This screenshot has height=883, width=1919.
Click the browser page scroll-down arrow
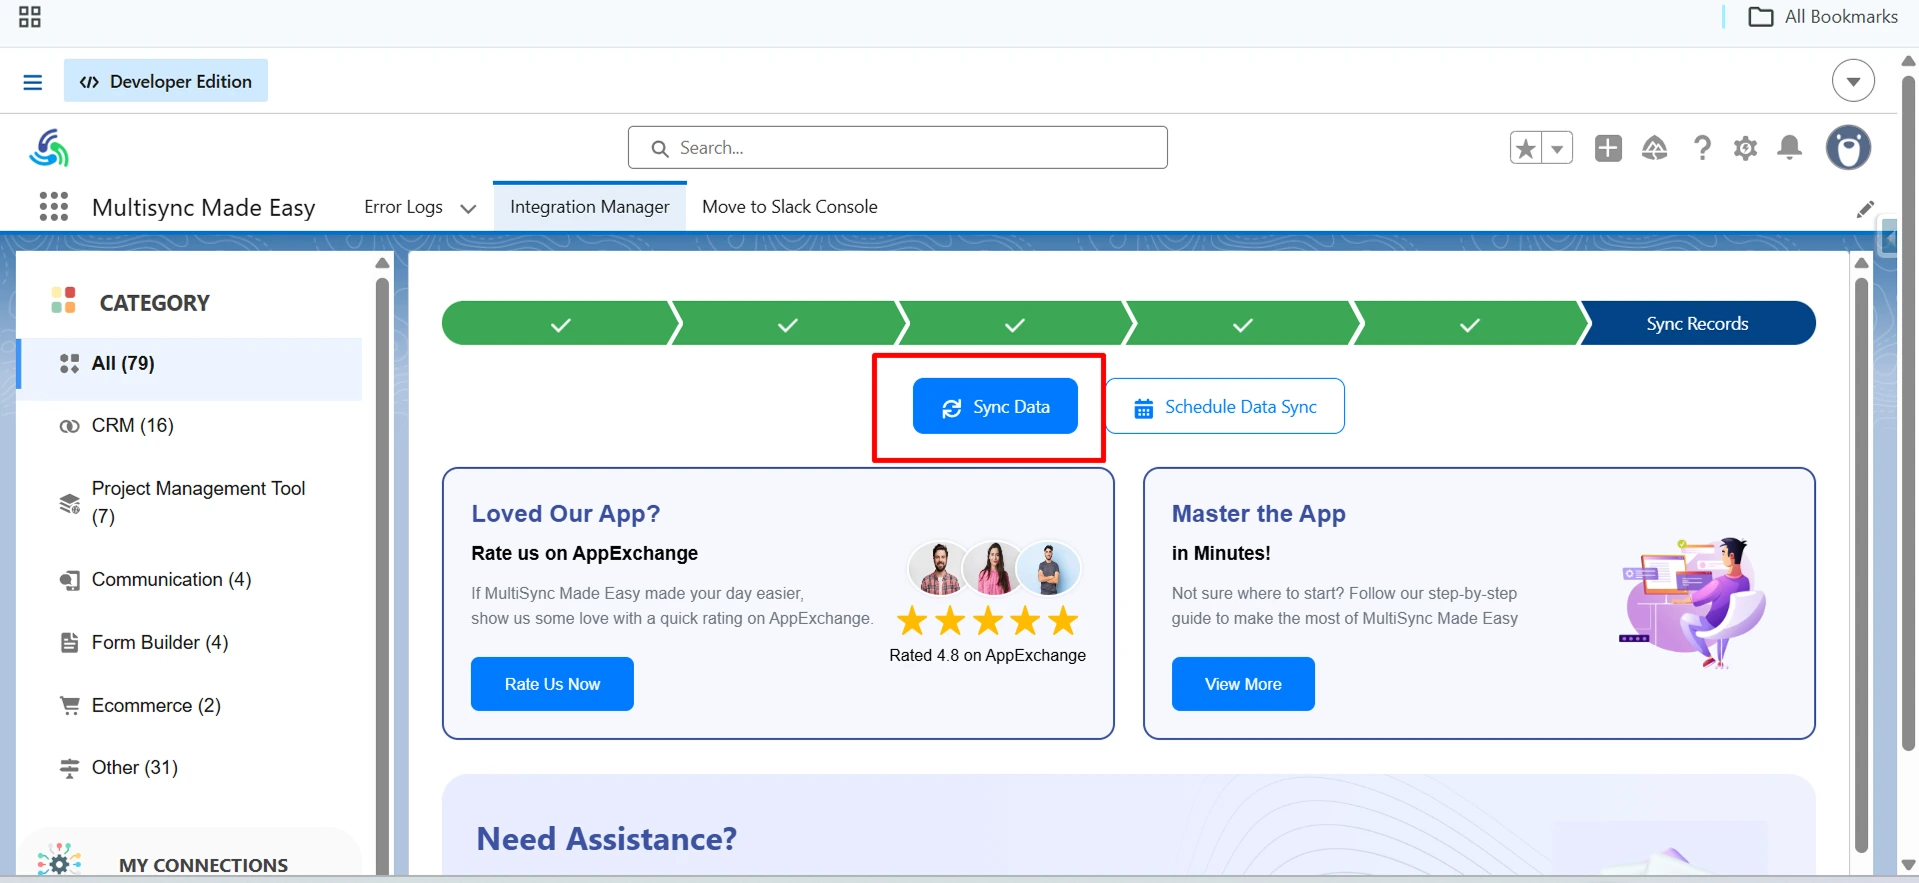(1908, 865)
